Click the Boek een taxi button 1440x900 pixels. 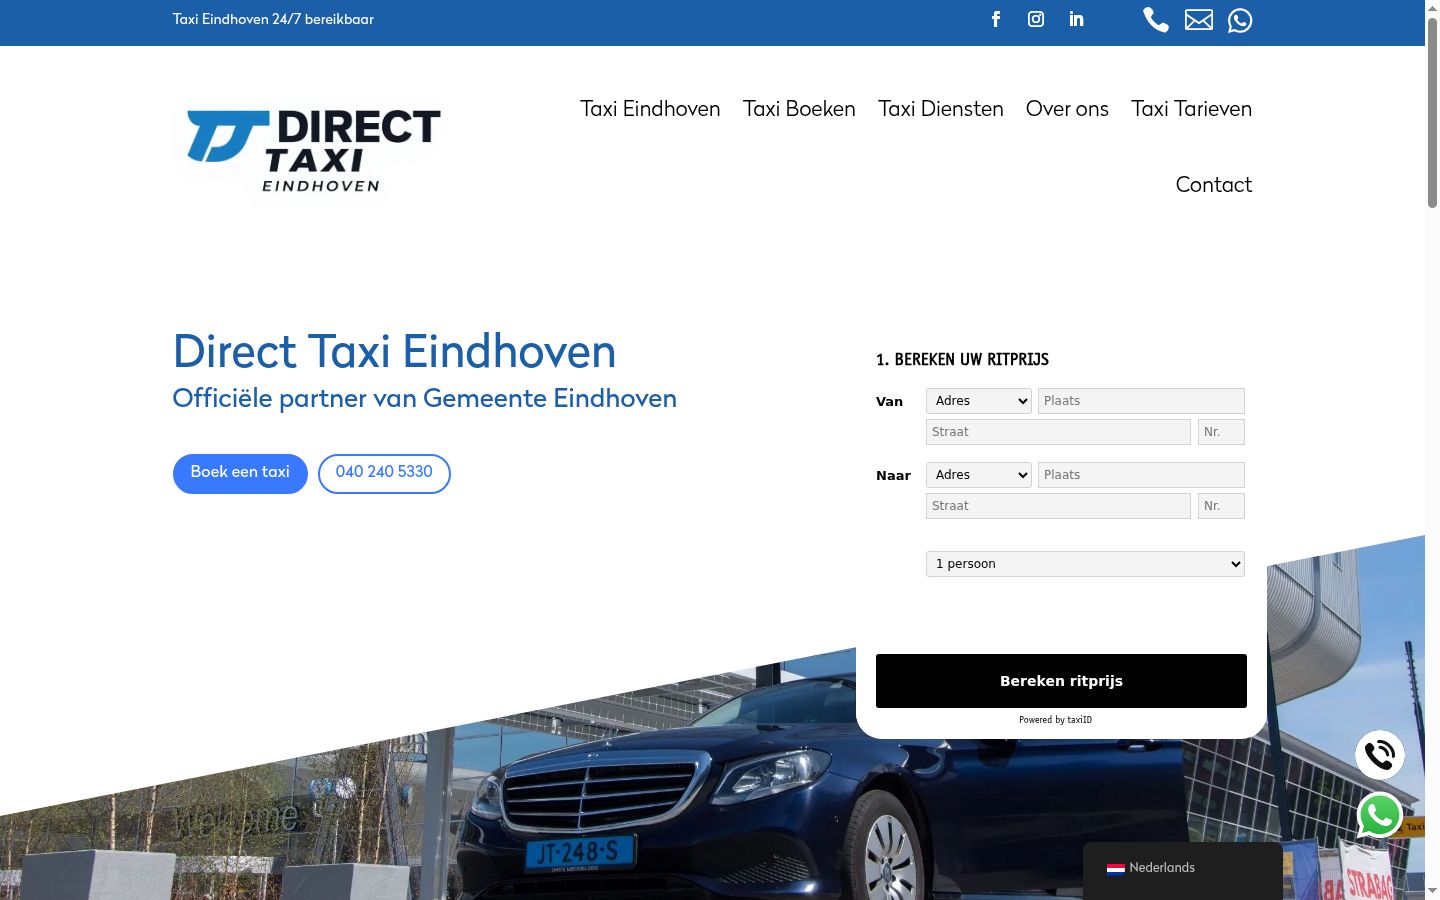(240, 473)
